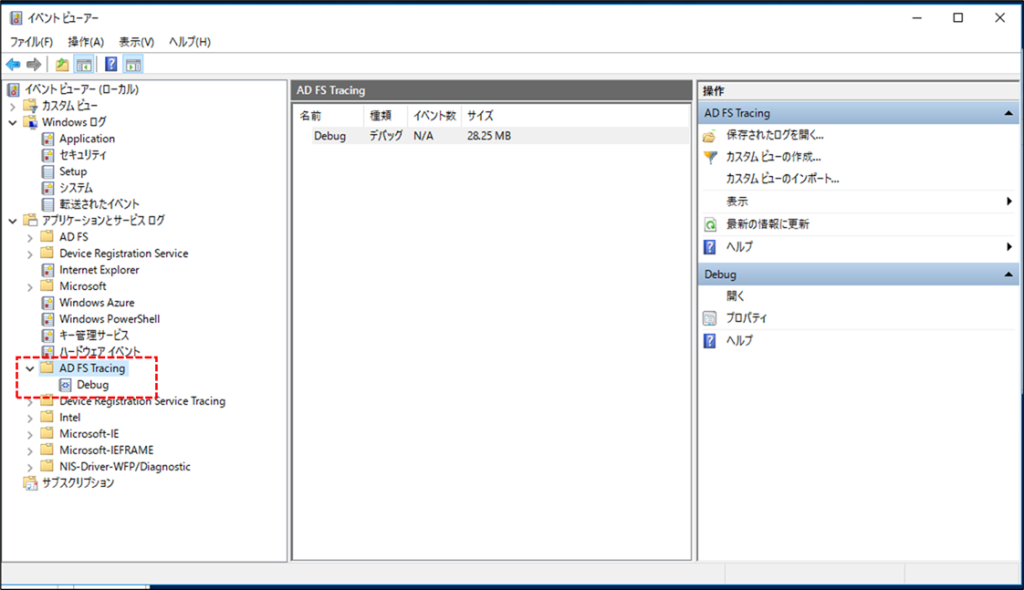Screen dimensions: 1024x590
Task: Click the Setup log icon
Action: tap(48, 171)
